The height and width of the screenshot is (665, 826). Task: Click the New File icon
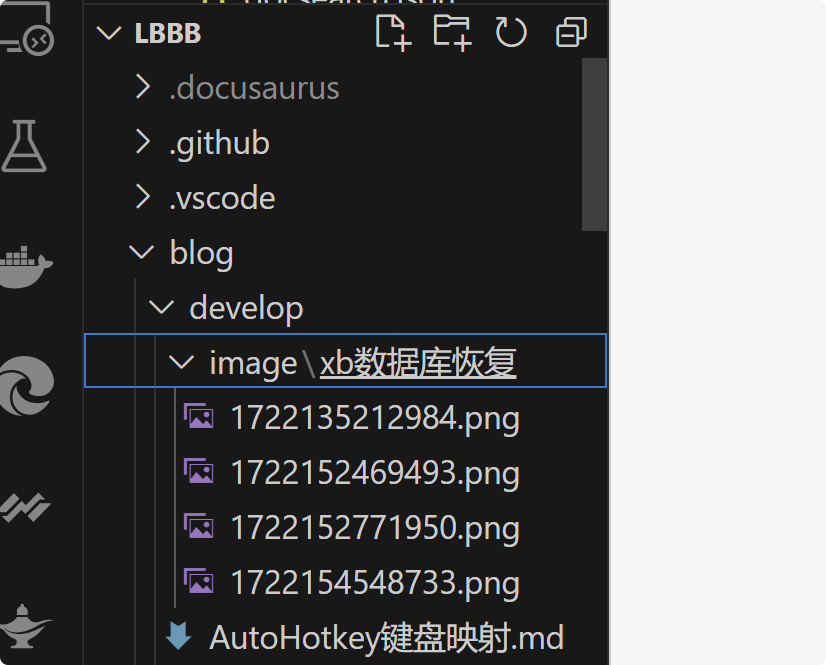(393, 33)
